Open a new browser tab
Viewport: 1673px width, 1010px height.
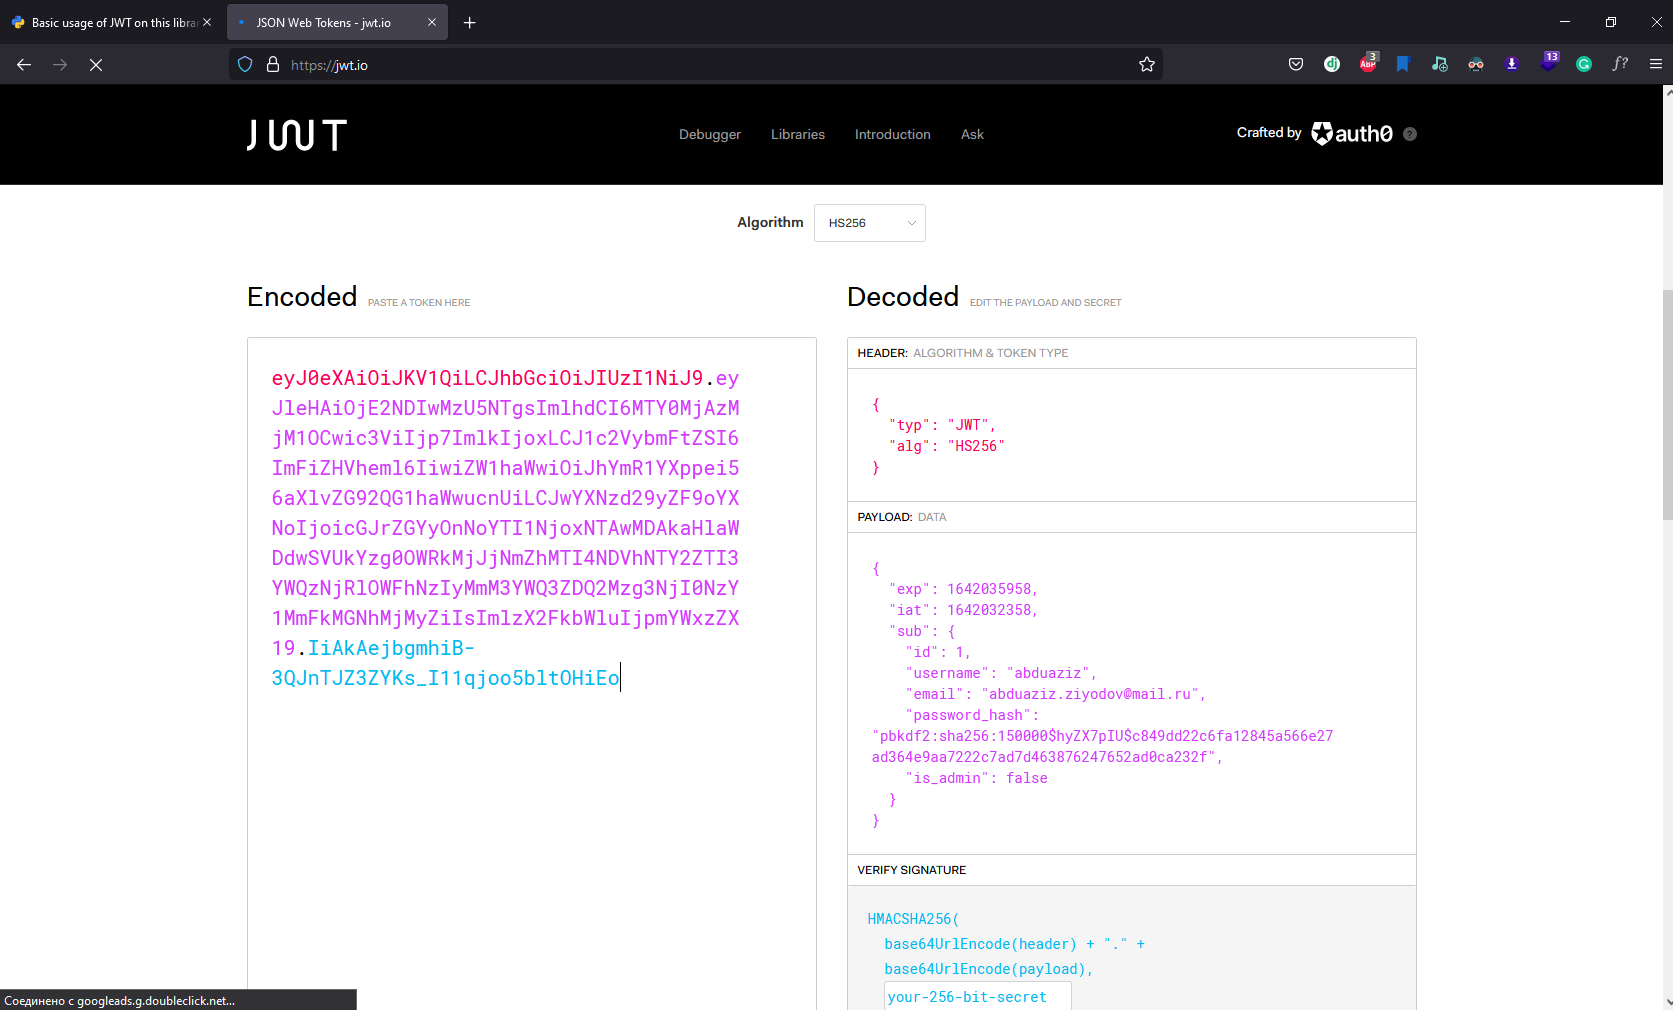[x=469, y=22]
